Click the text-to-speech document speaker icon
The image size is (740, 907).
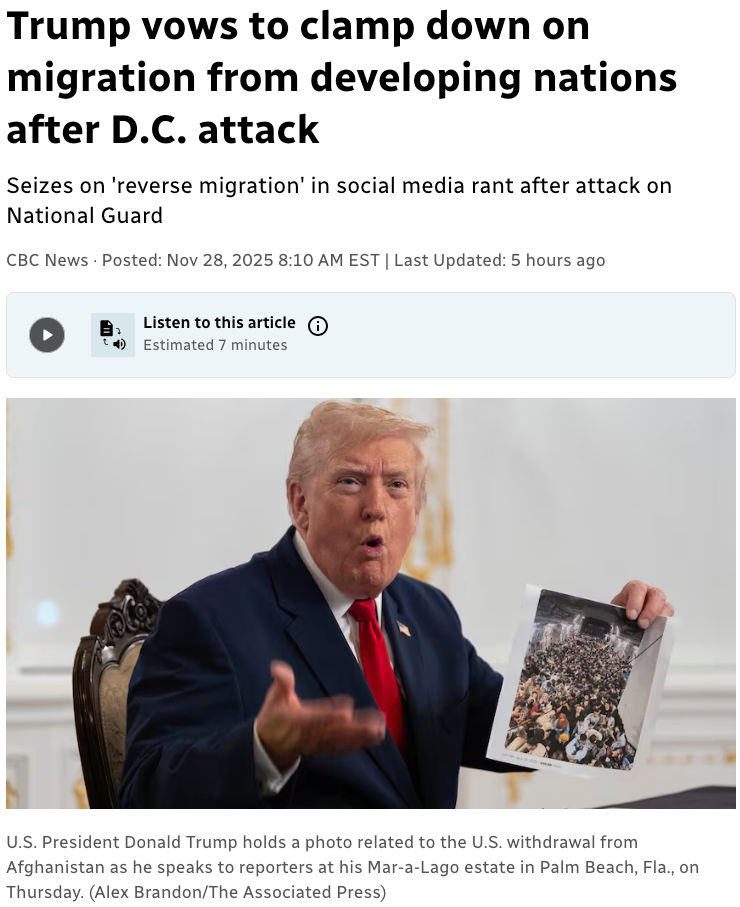[x=113, y=335]
